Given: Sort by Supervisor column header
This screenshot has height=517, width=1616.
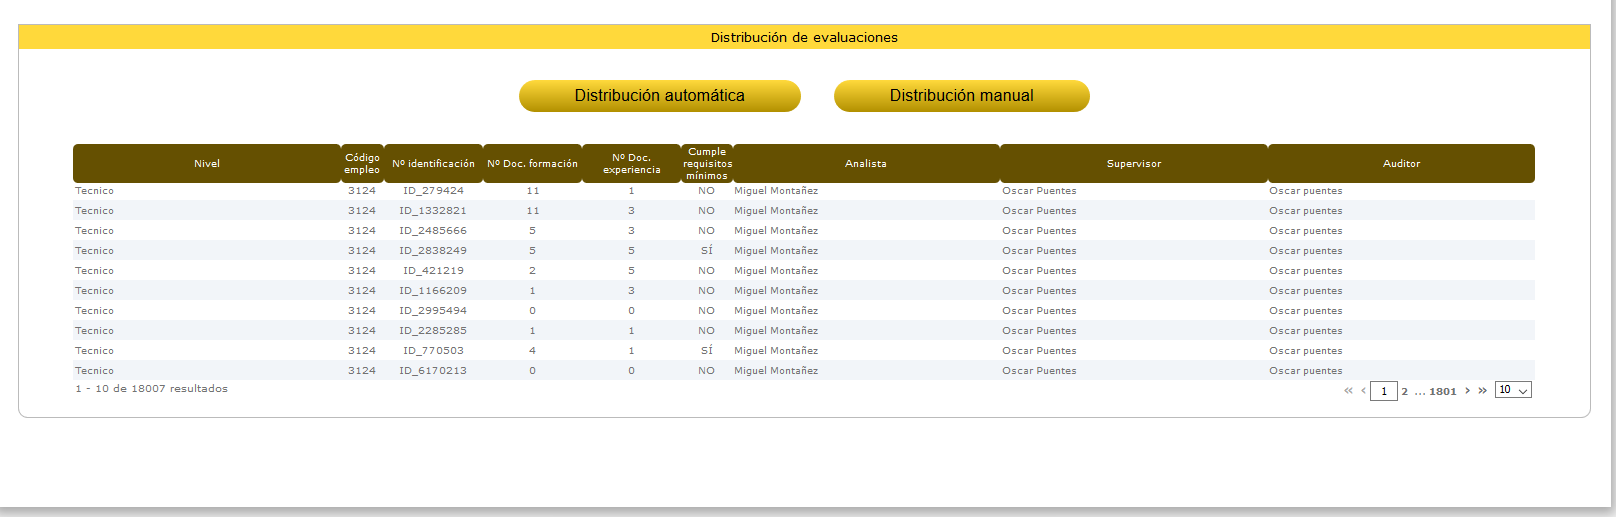Looking at the screenshot, I should tap(1133, 164).
